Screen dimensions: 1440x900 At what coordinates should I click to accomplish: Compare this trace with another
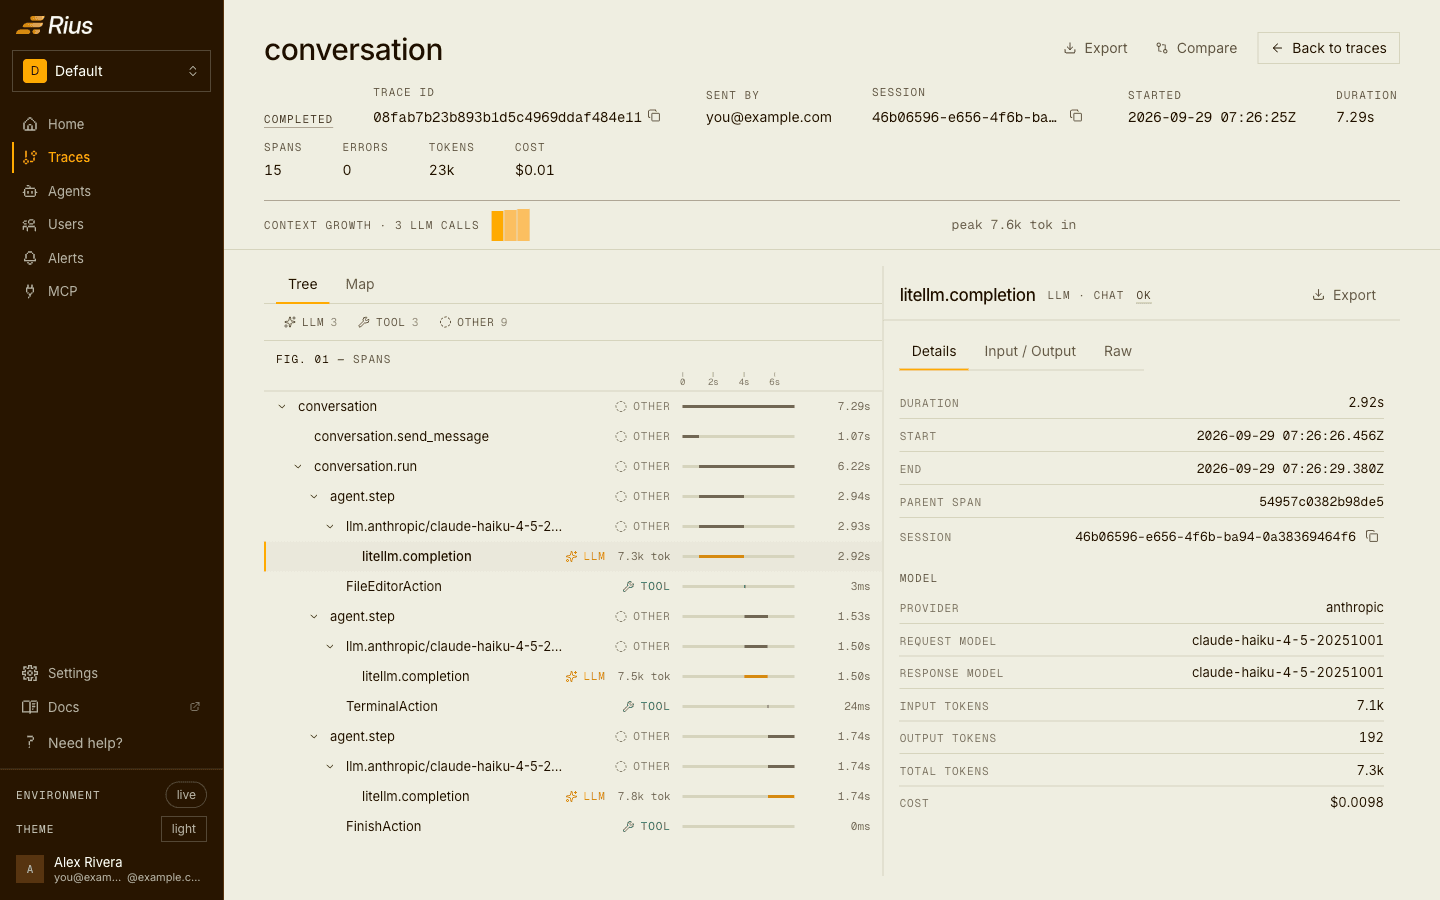(1196, 48)
